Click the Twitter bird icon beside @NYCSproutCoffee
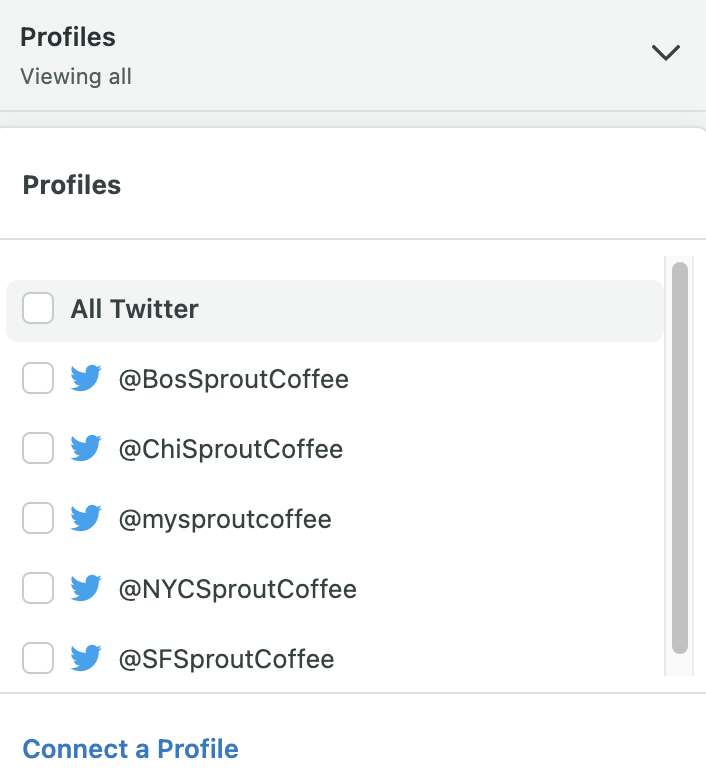706x778 pixels. (x=86, y=588)
